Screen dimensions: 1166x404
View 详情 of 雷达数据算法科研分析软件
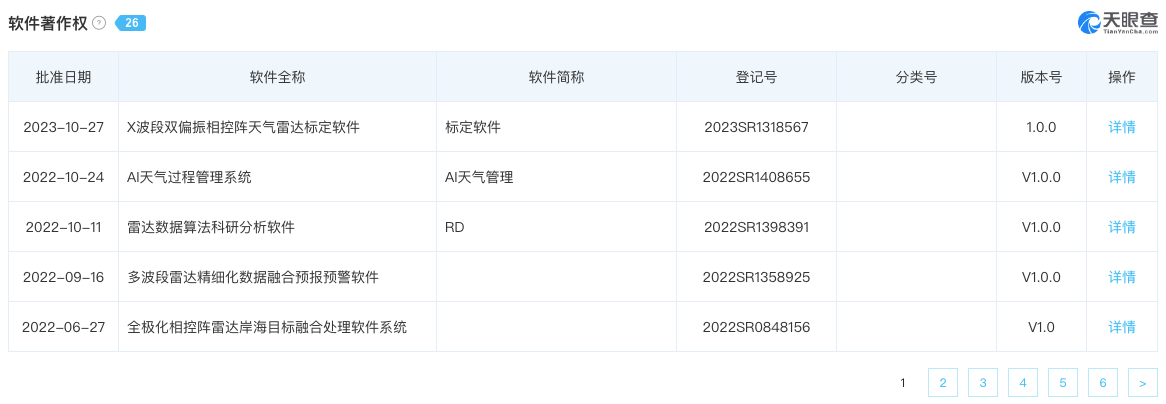click(1122, 227)
